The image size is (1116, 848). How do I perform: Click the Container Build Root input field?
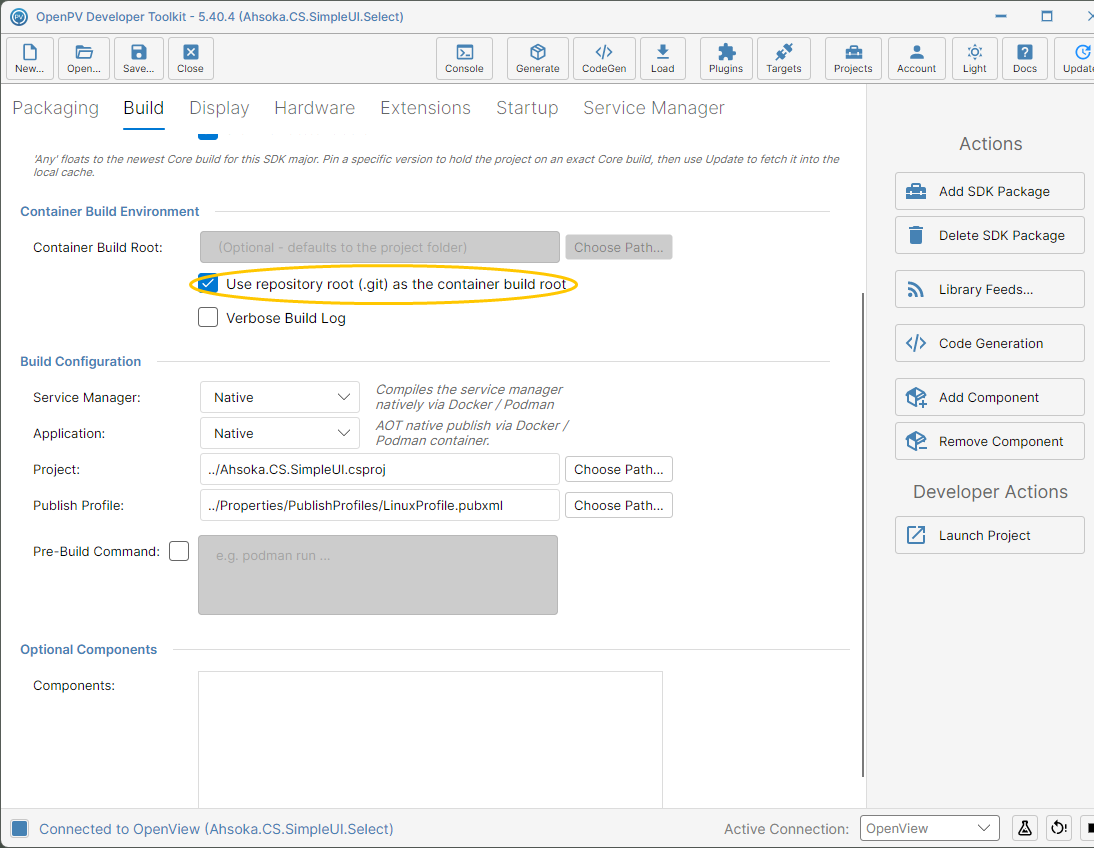pyautogui.click(x=379, y=247)
